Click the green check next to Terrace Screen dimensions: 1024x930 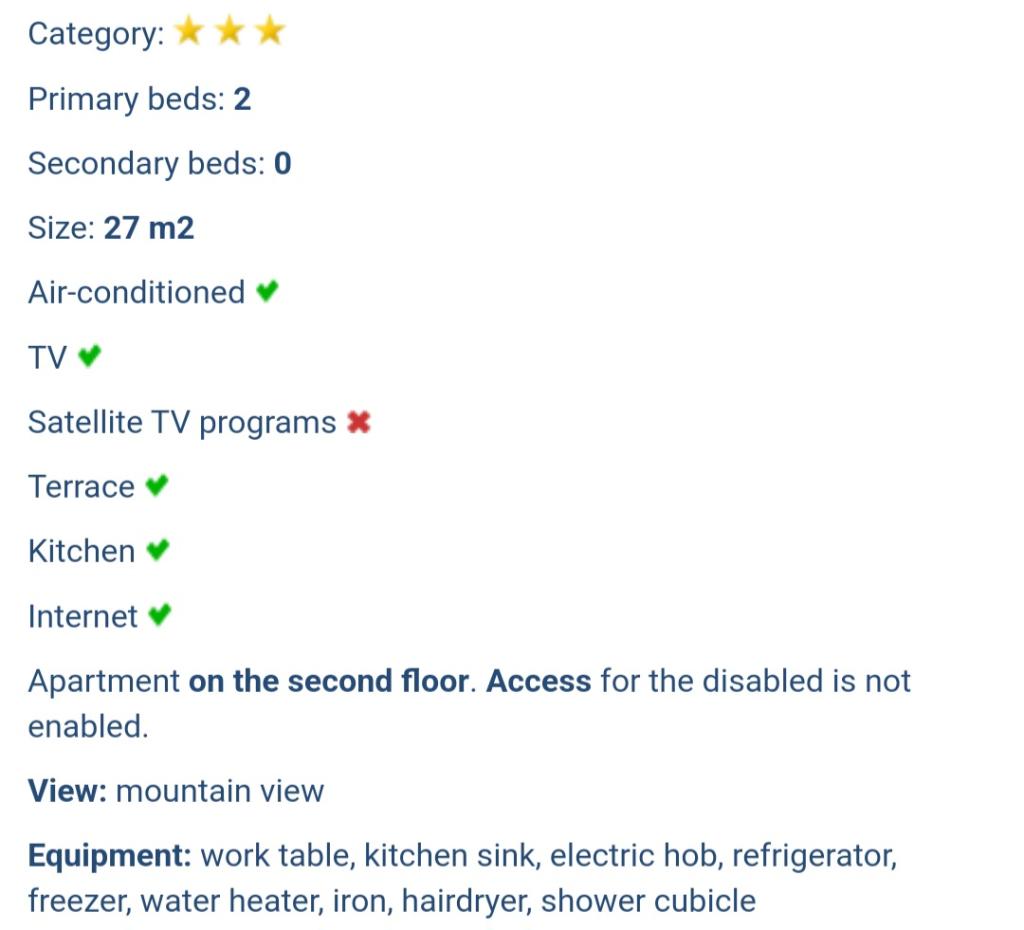point(156,486)
